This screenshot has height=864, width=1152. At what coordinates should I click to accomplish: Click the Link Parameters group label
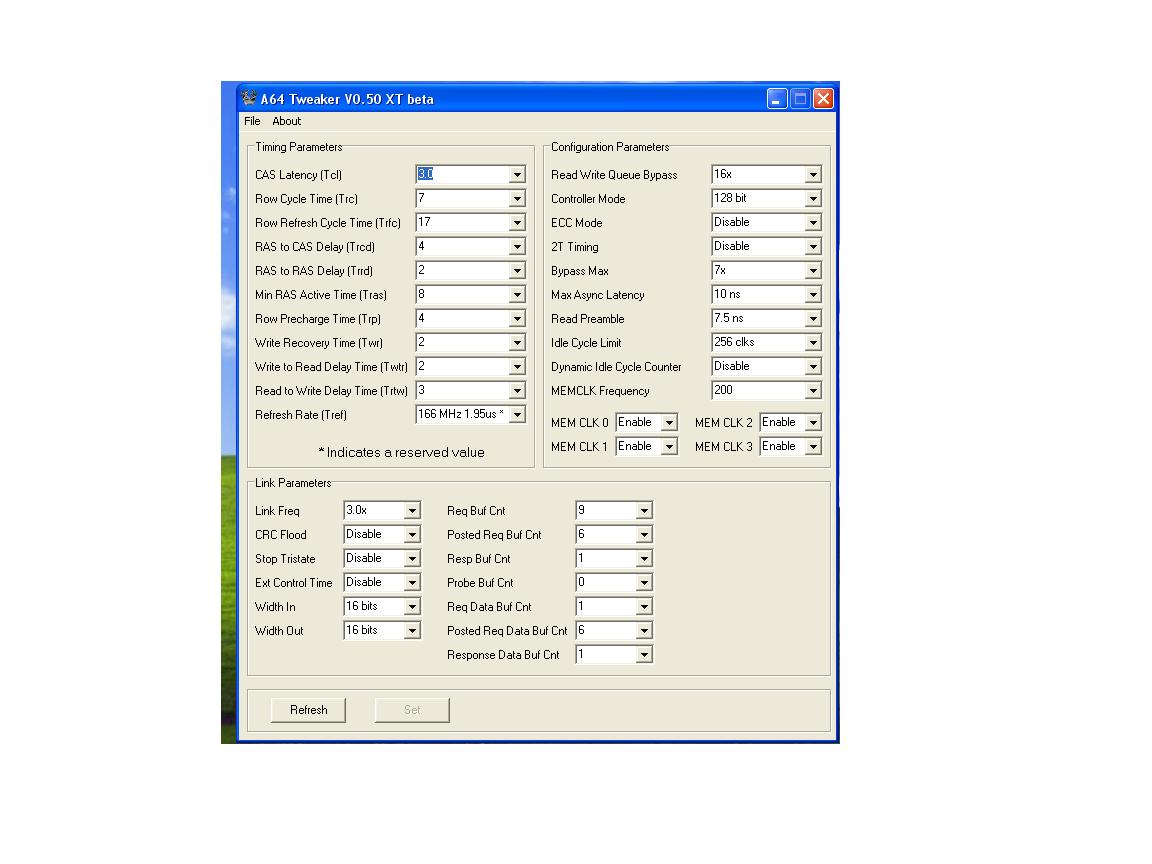click(x=292, y=483)
